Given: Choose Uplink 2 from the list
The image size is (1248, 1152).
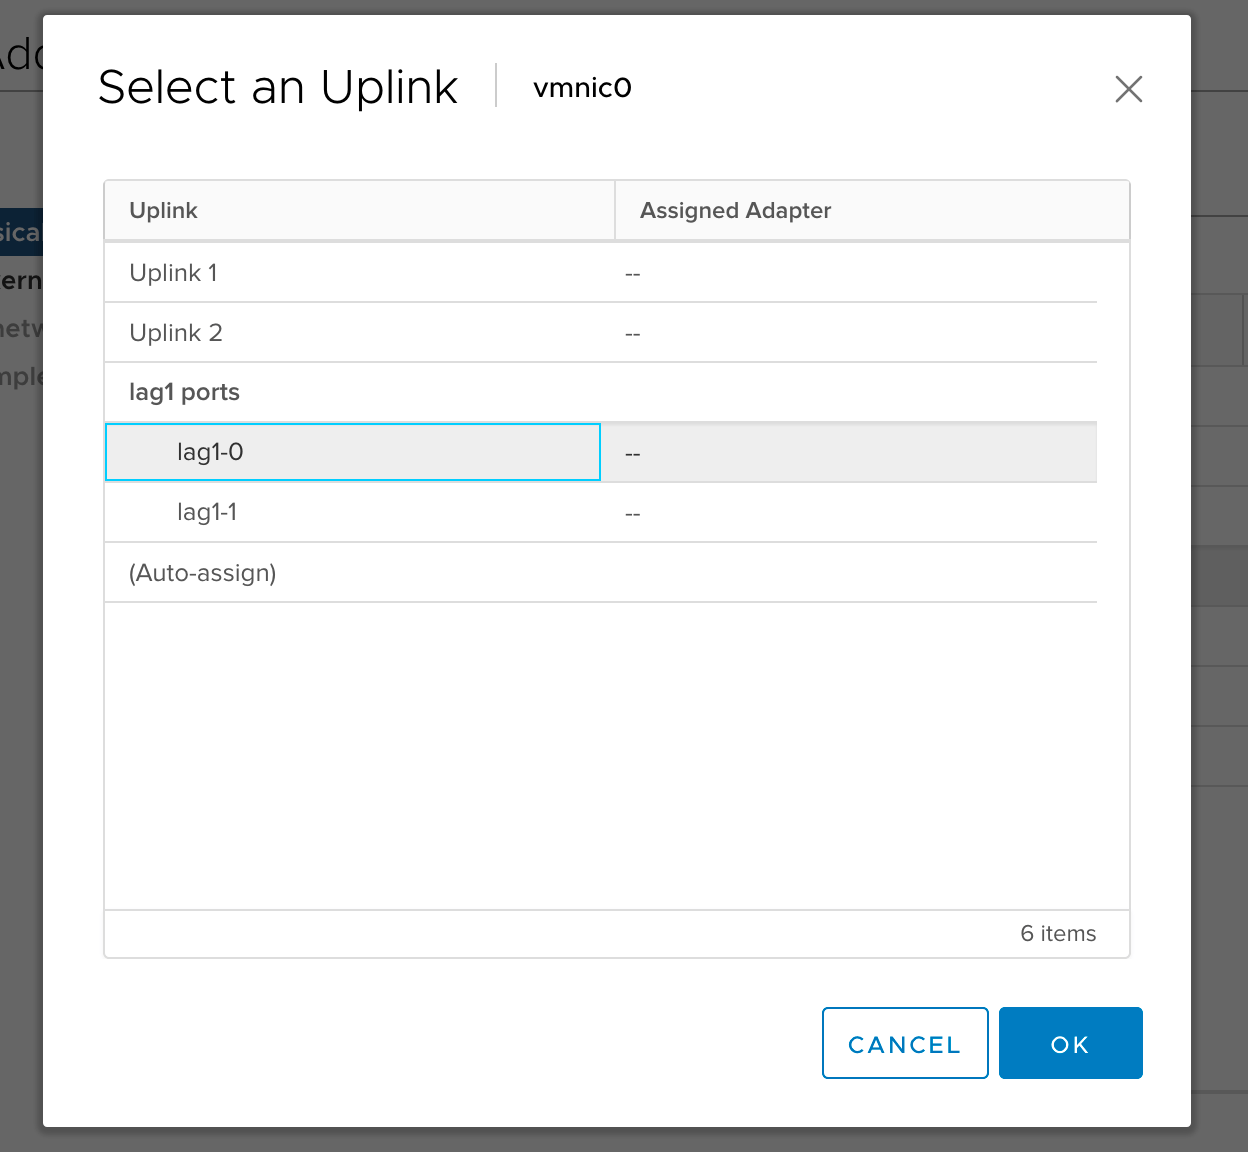Looking at the screenshot, I should coord(176,333).
